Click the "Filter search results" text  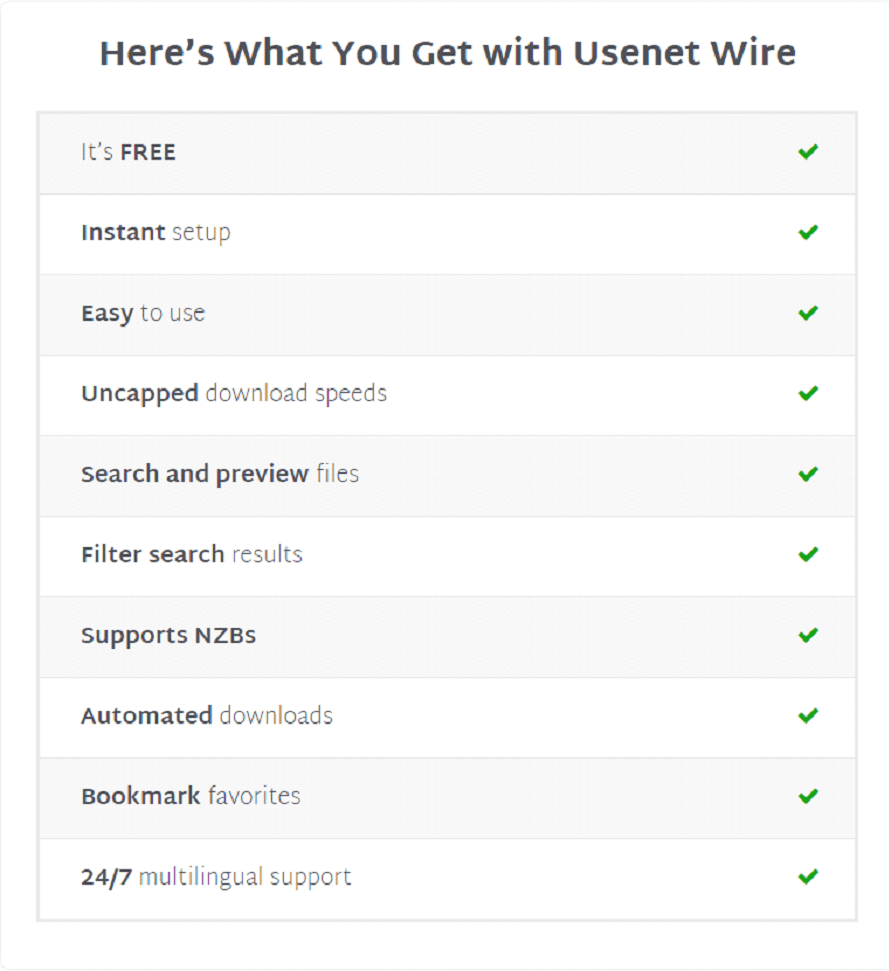pyautogui.click(x=191, y=555)
